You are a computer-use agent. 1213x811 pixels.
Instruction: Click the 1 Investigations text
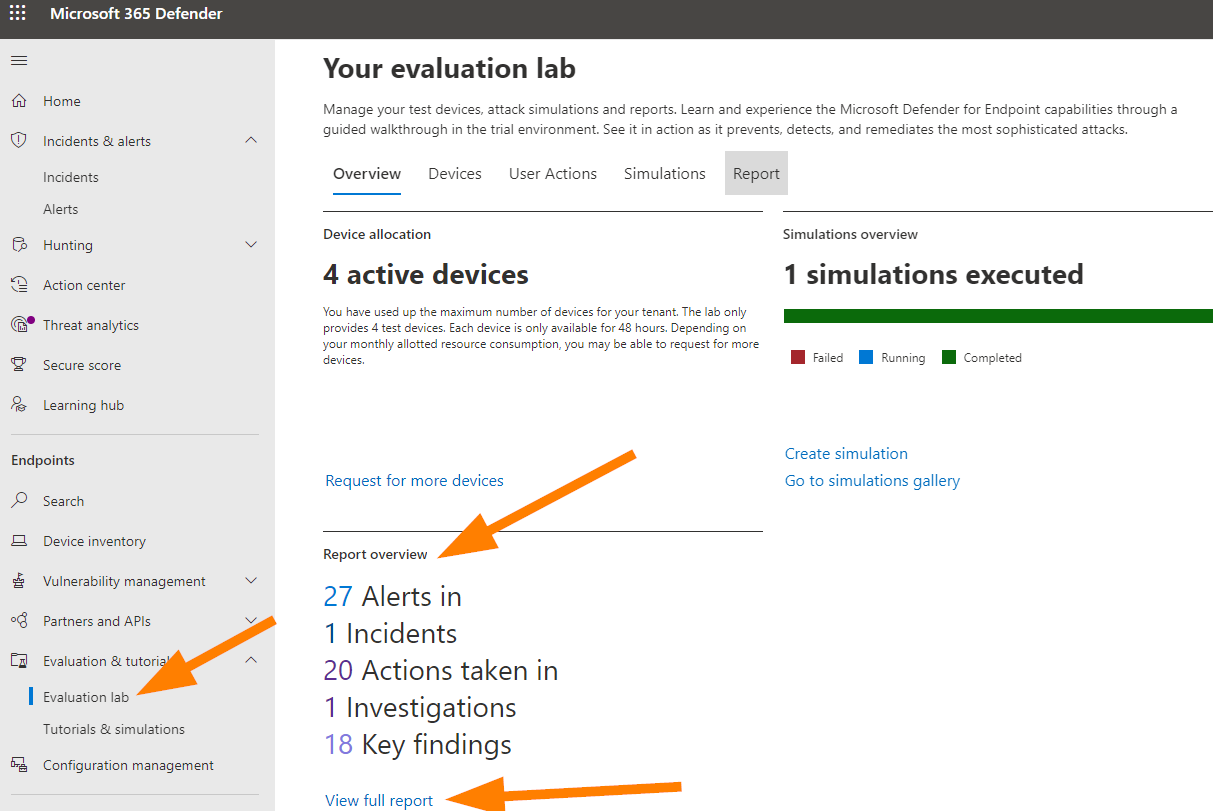pyautogui.click(x=420, y=707)
